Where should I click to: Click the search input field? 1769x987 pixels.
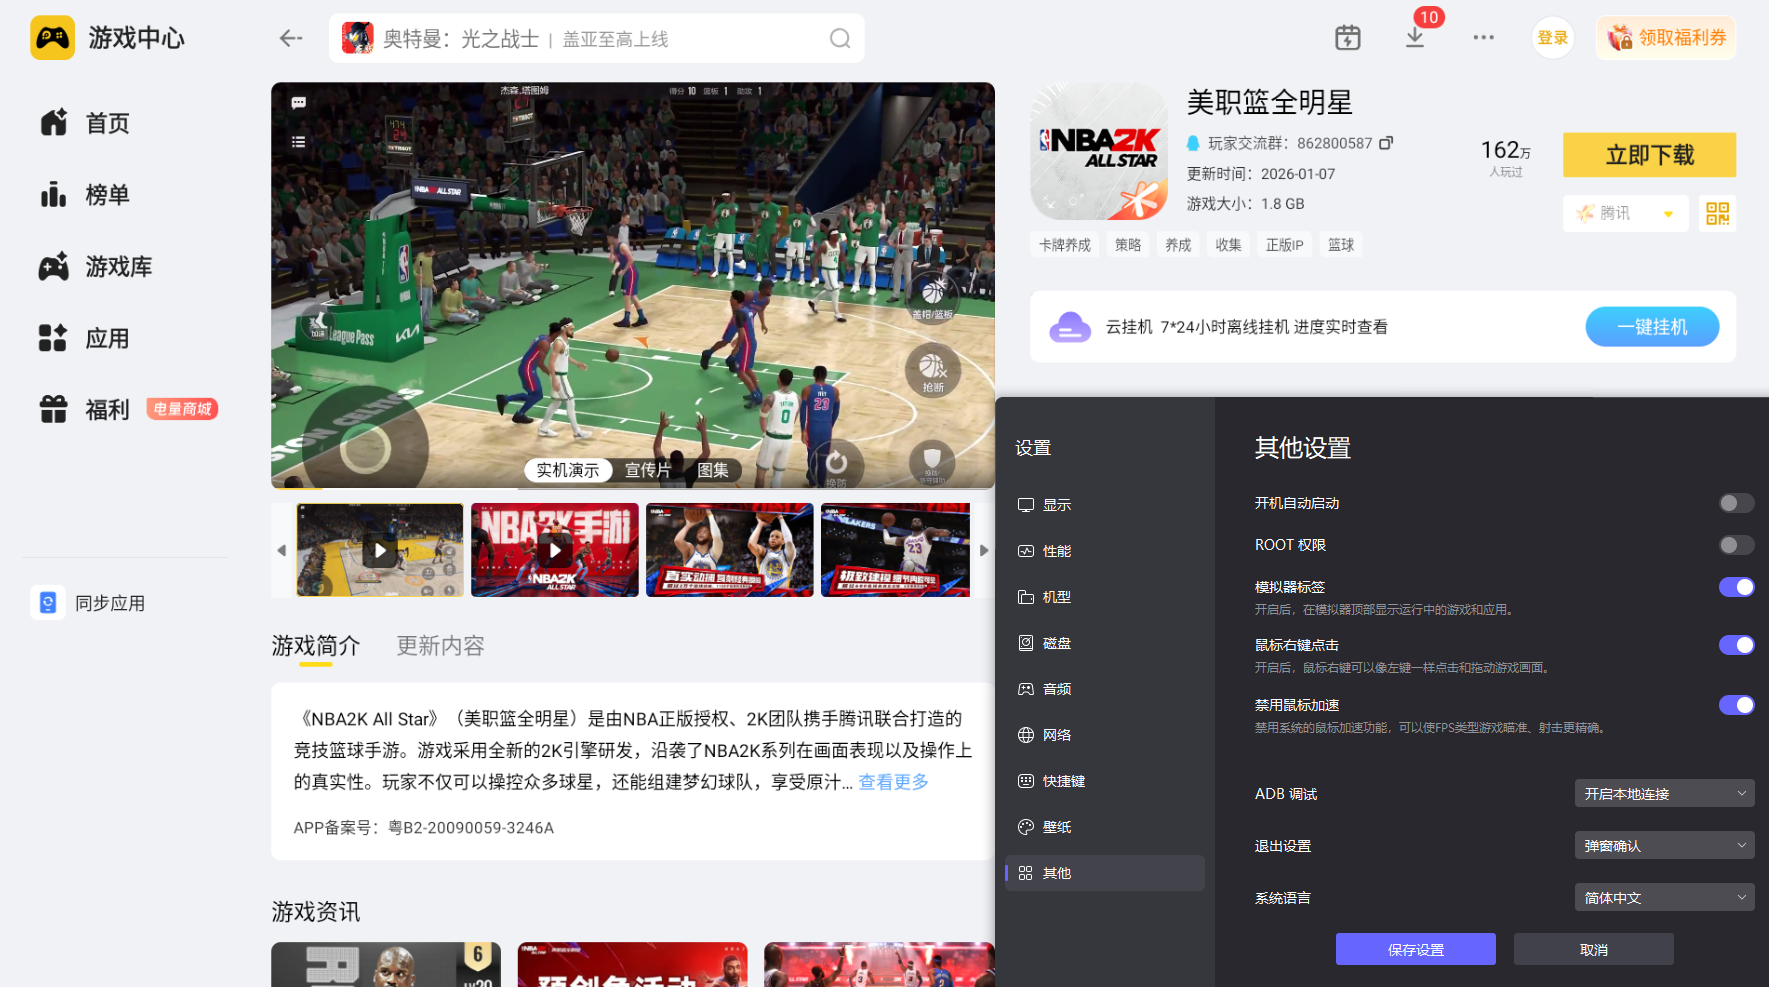point(597,38)
